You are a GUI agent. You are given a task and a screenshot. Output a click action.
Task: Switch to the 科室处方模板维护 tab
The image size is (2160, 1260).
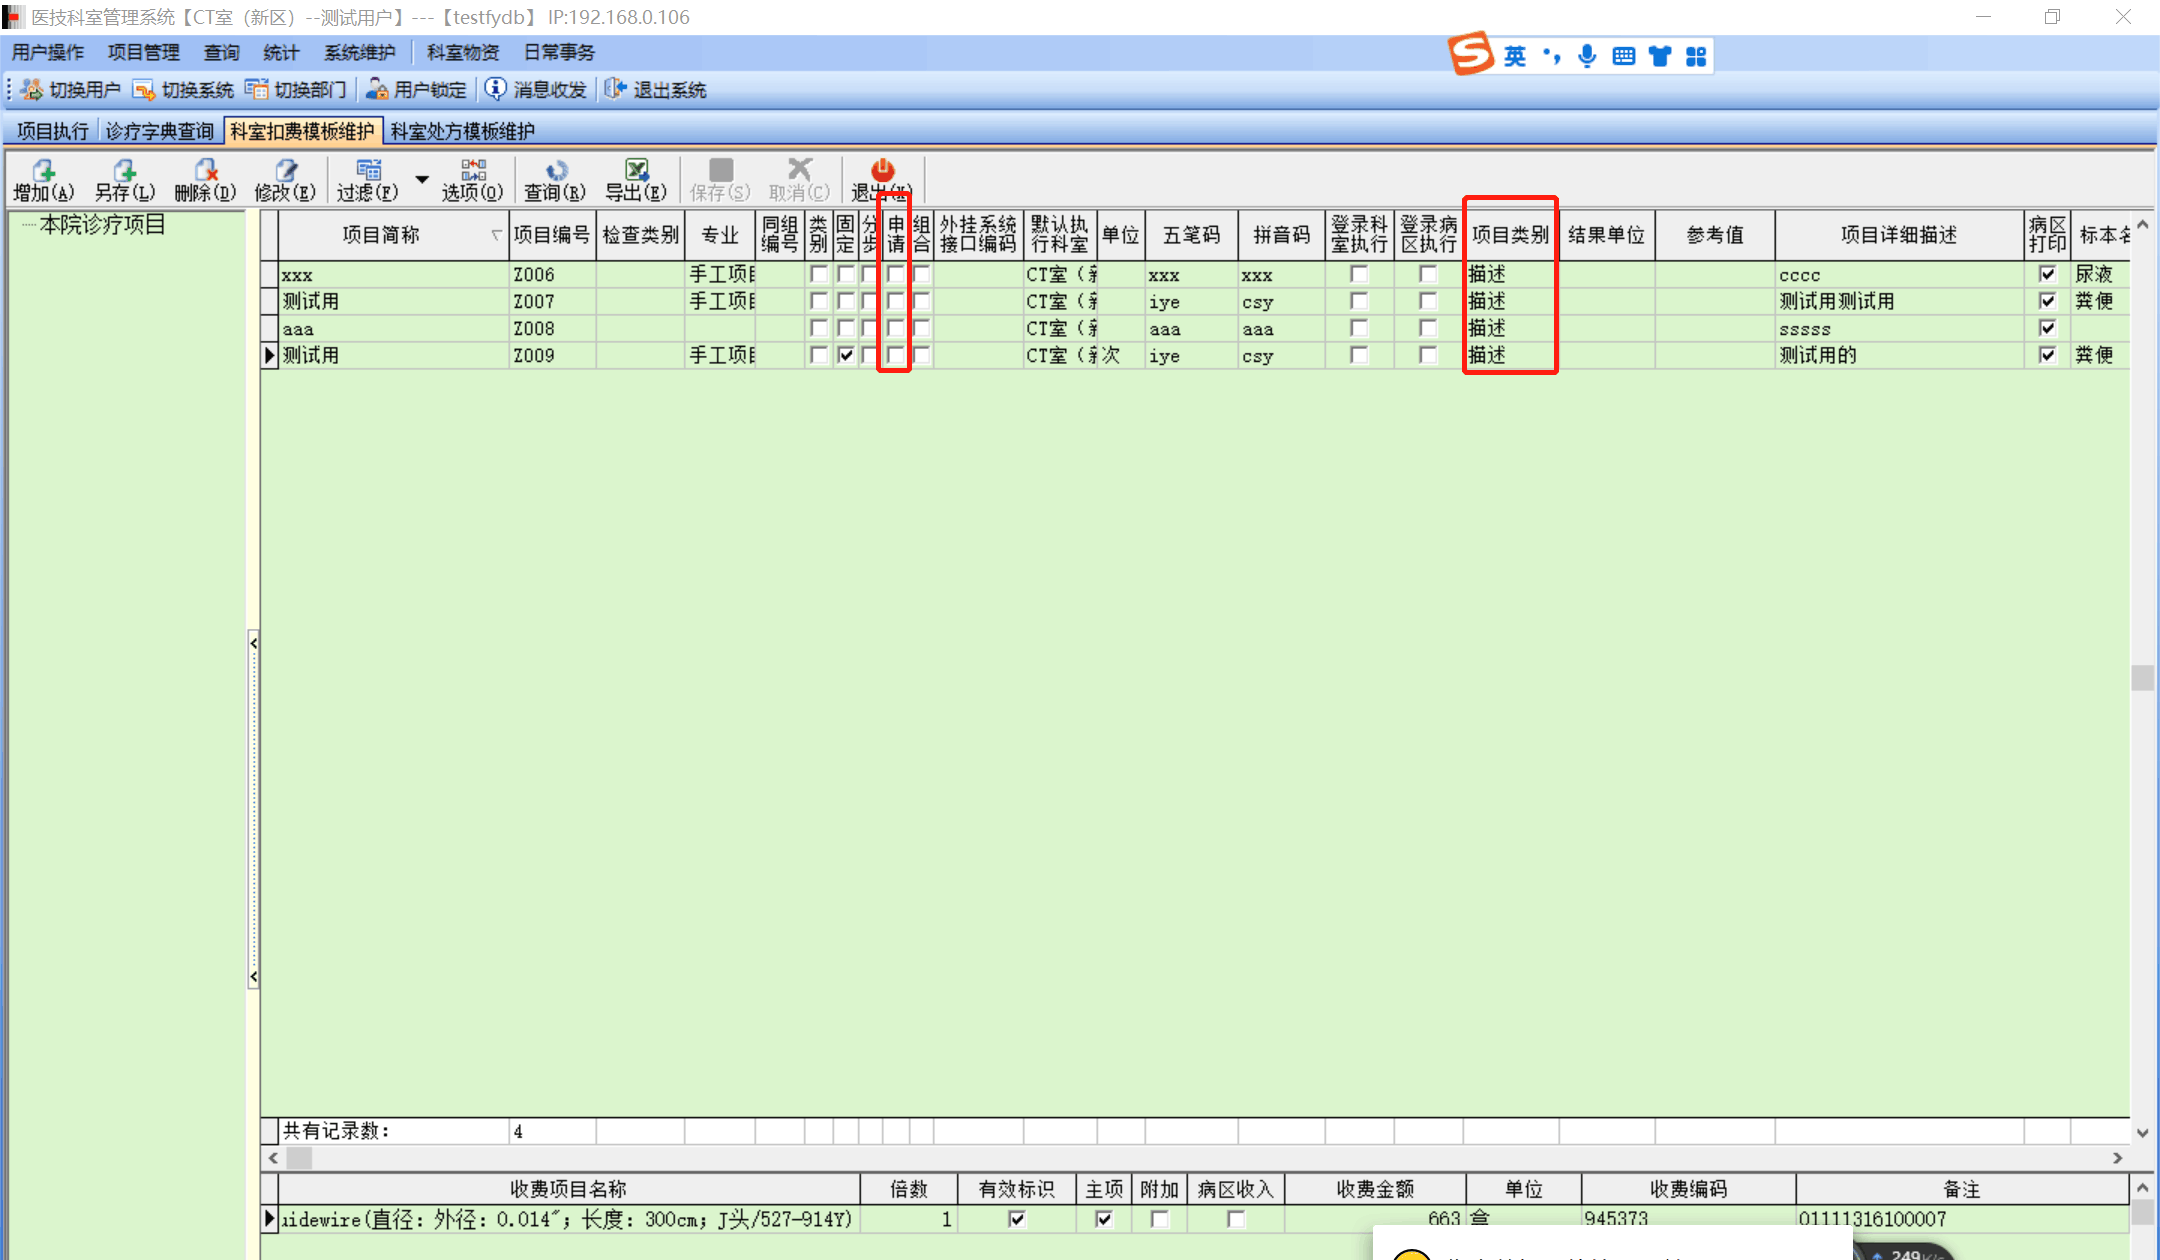click(x=462, y=131)
